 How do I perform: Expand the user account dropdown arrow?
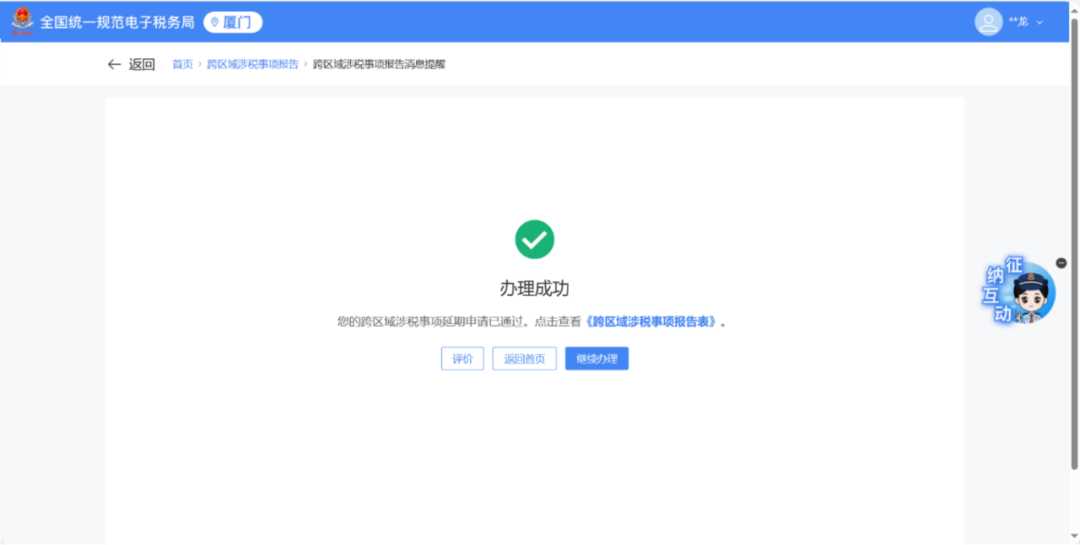(x=1040, y=22)
